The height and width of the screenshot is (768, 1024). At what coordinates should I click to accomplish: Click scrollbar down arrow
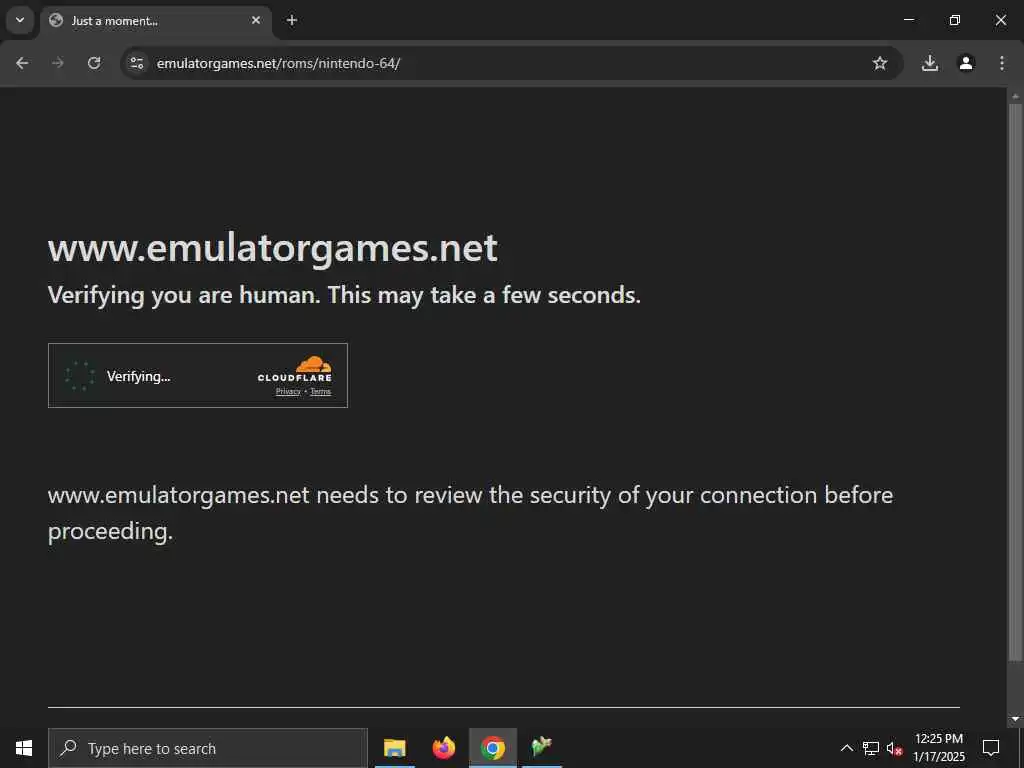1015,719
